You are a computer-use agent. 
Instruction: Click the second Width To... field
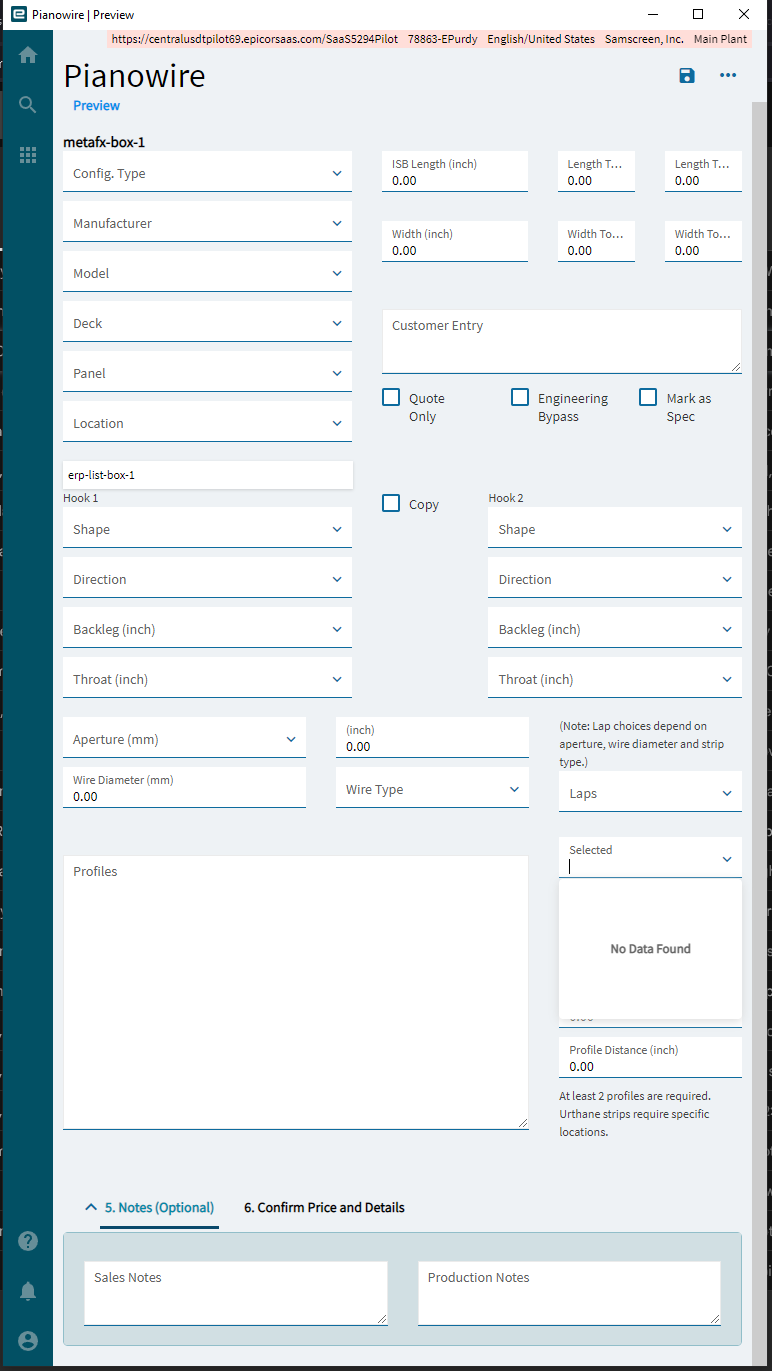pyautogui.click(x=703, y=242)
